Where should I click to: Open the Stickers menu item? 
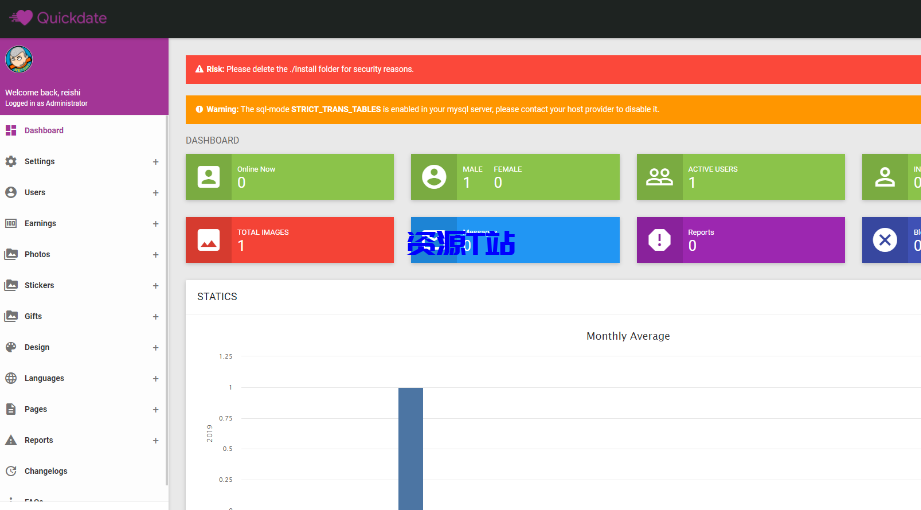tap(39, 285)
